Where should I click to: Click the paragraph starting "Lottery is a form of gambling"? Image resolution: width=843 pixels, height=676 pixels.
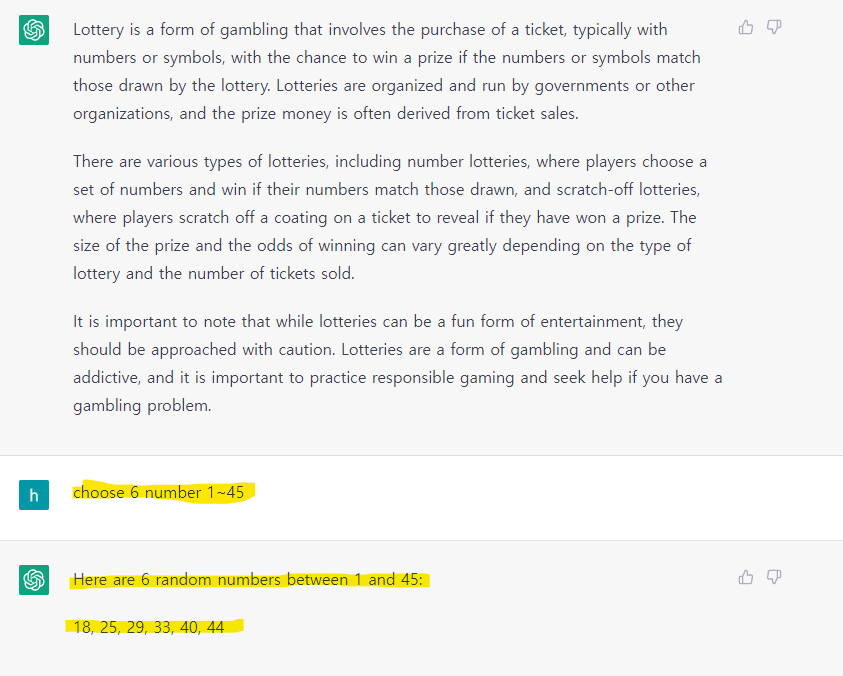click(x=387, y=72)
